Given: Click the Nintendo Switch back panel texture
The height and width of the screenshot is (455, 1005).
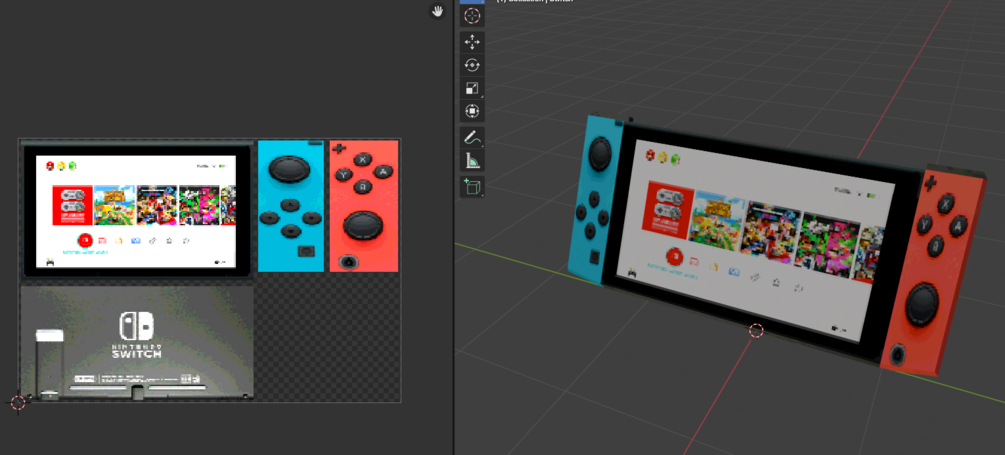Looking at the screenshot, I should click(137, 343).
